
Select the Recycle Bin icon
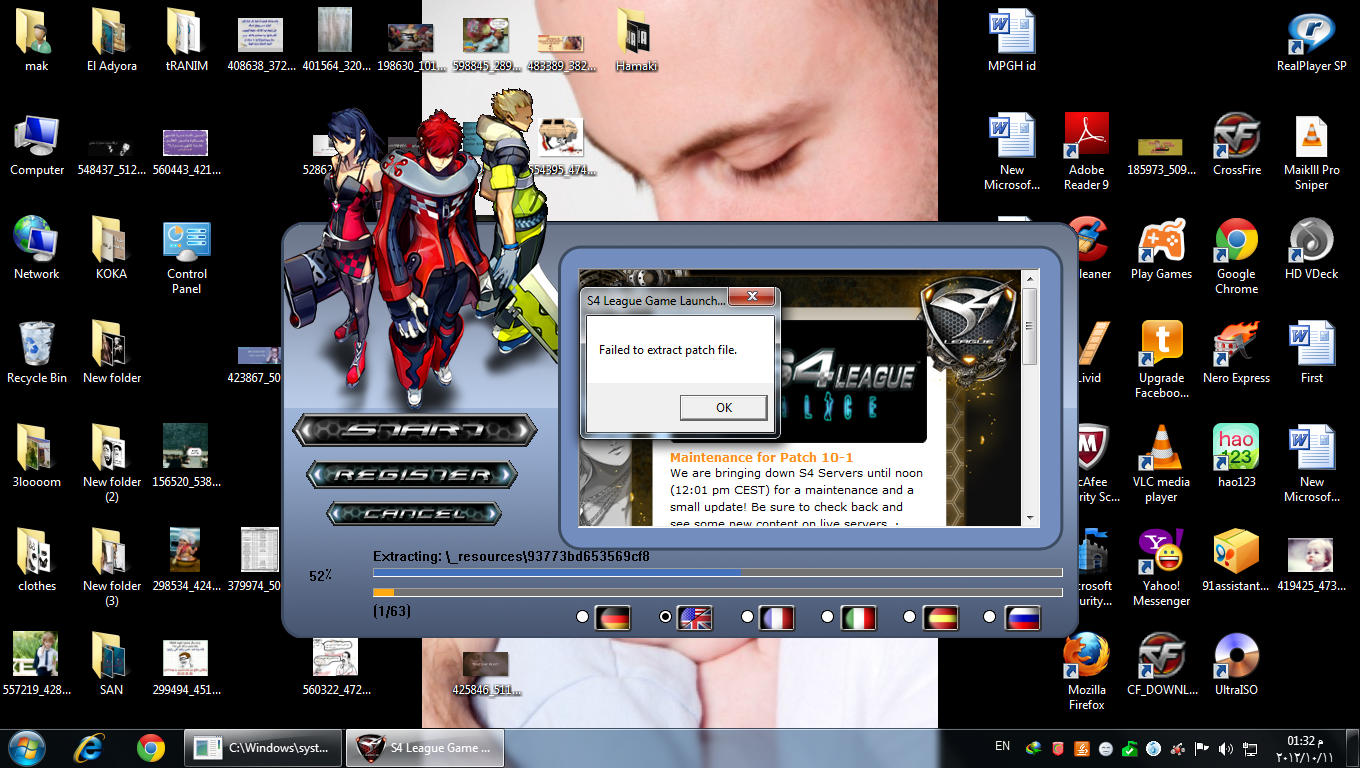pos(37,353)
